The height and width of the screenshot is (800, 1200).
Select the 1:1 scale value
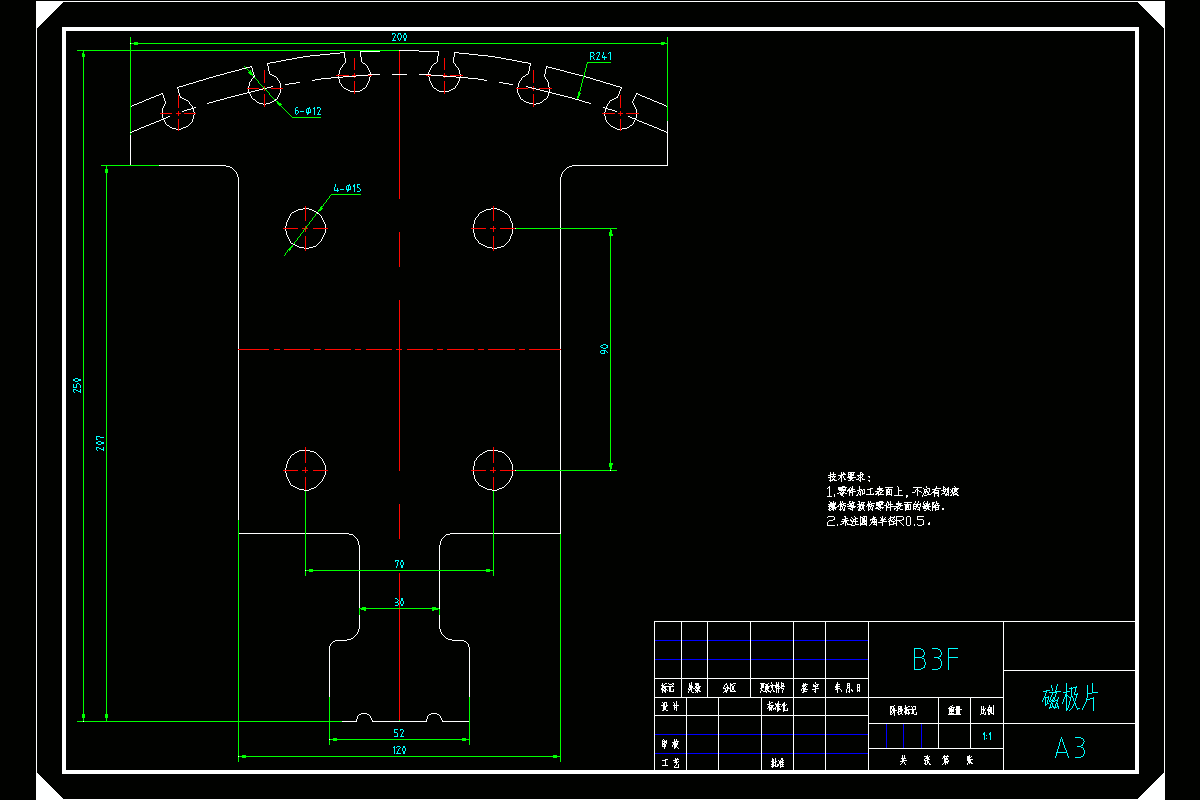point(987,737)
